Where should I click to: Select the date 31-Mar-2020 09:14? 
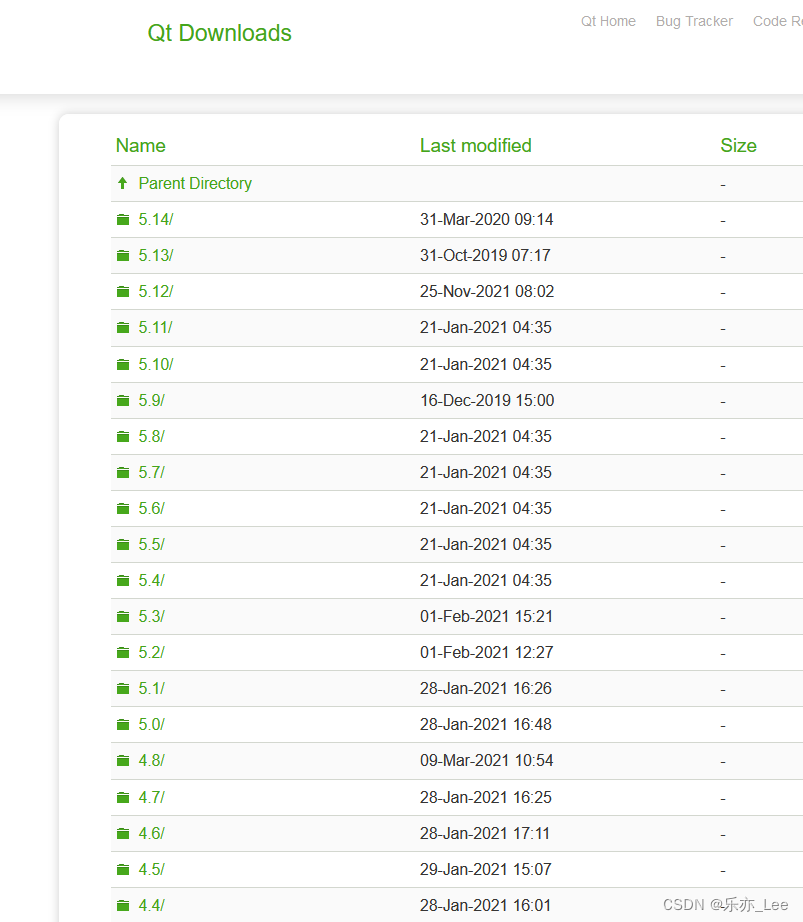(x=487, y=219)
